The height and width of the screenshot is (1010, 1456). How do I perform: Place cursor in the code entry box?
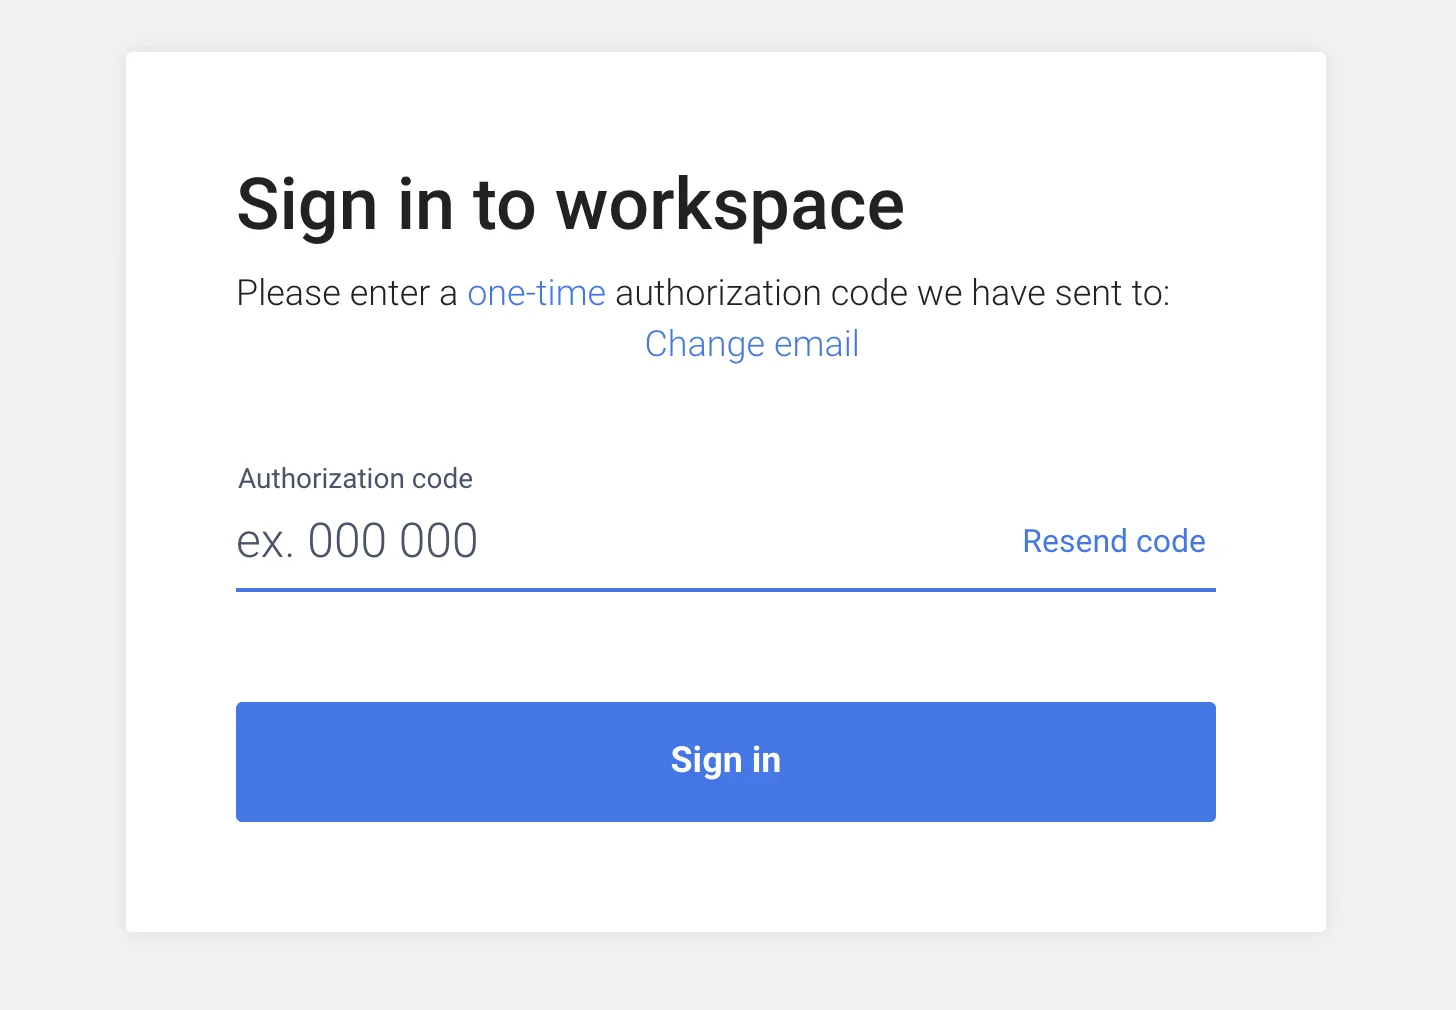tap(620, 541)
